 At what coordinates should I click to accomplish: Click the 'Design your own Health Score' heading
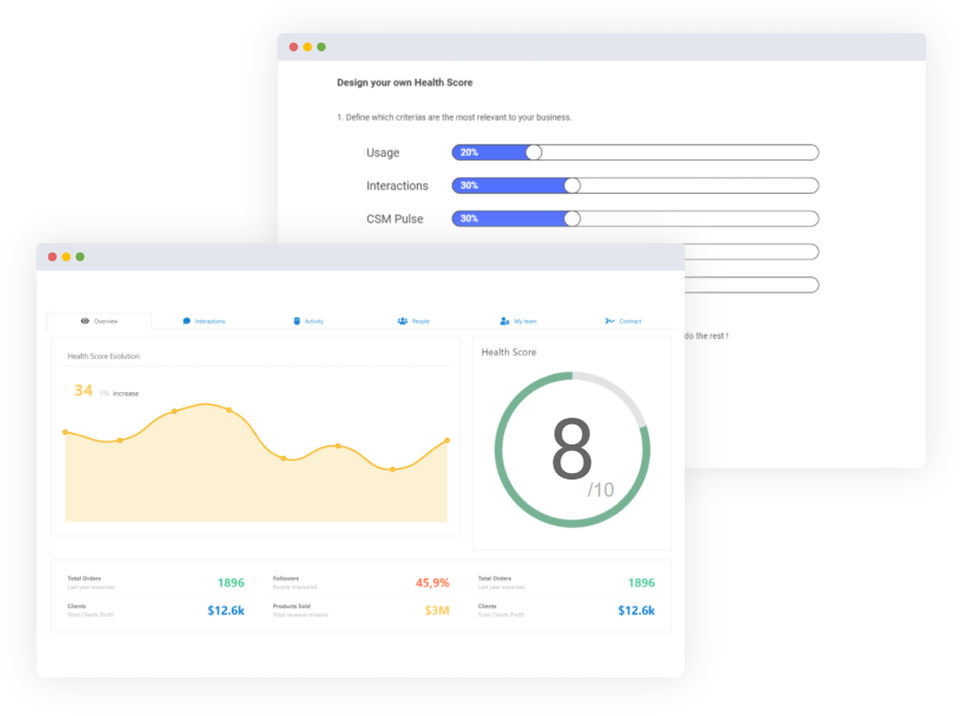(405, 83)
